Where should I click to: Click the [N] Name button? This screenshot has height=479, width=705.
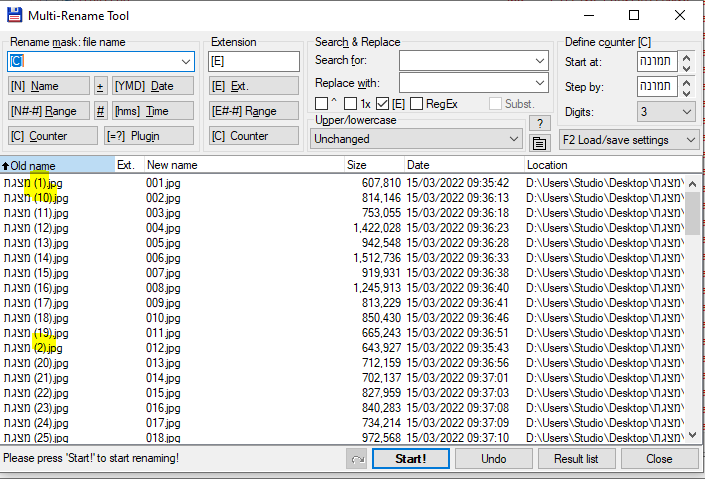click(x=49, y=86)
